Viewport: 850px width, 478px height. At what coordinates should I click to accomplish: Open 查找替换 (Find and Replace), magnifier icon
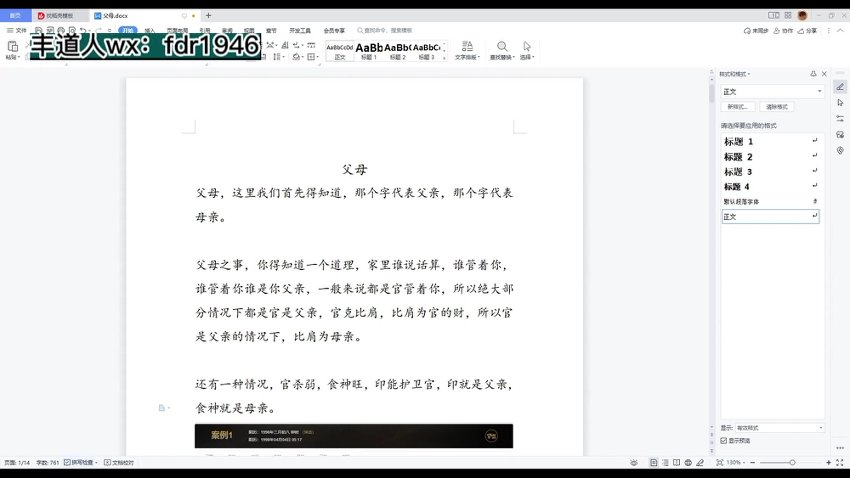click(502, 50)
